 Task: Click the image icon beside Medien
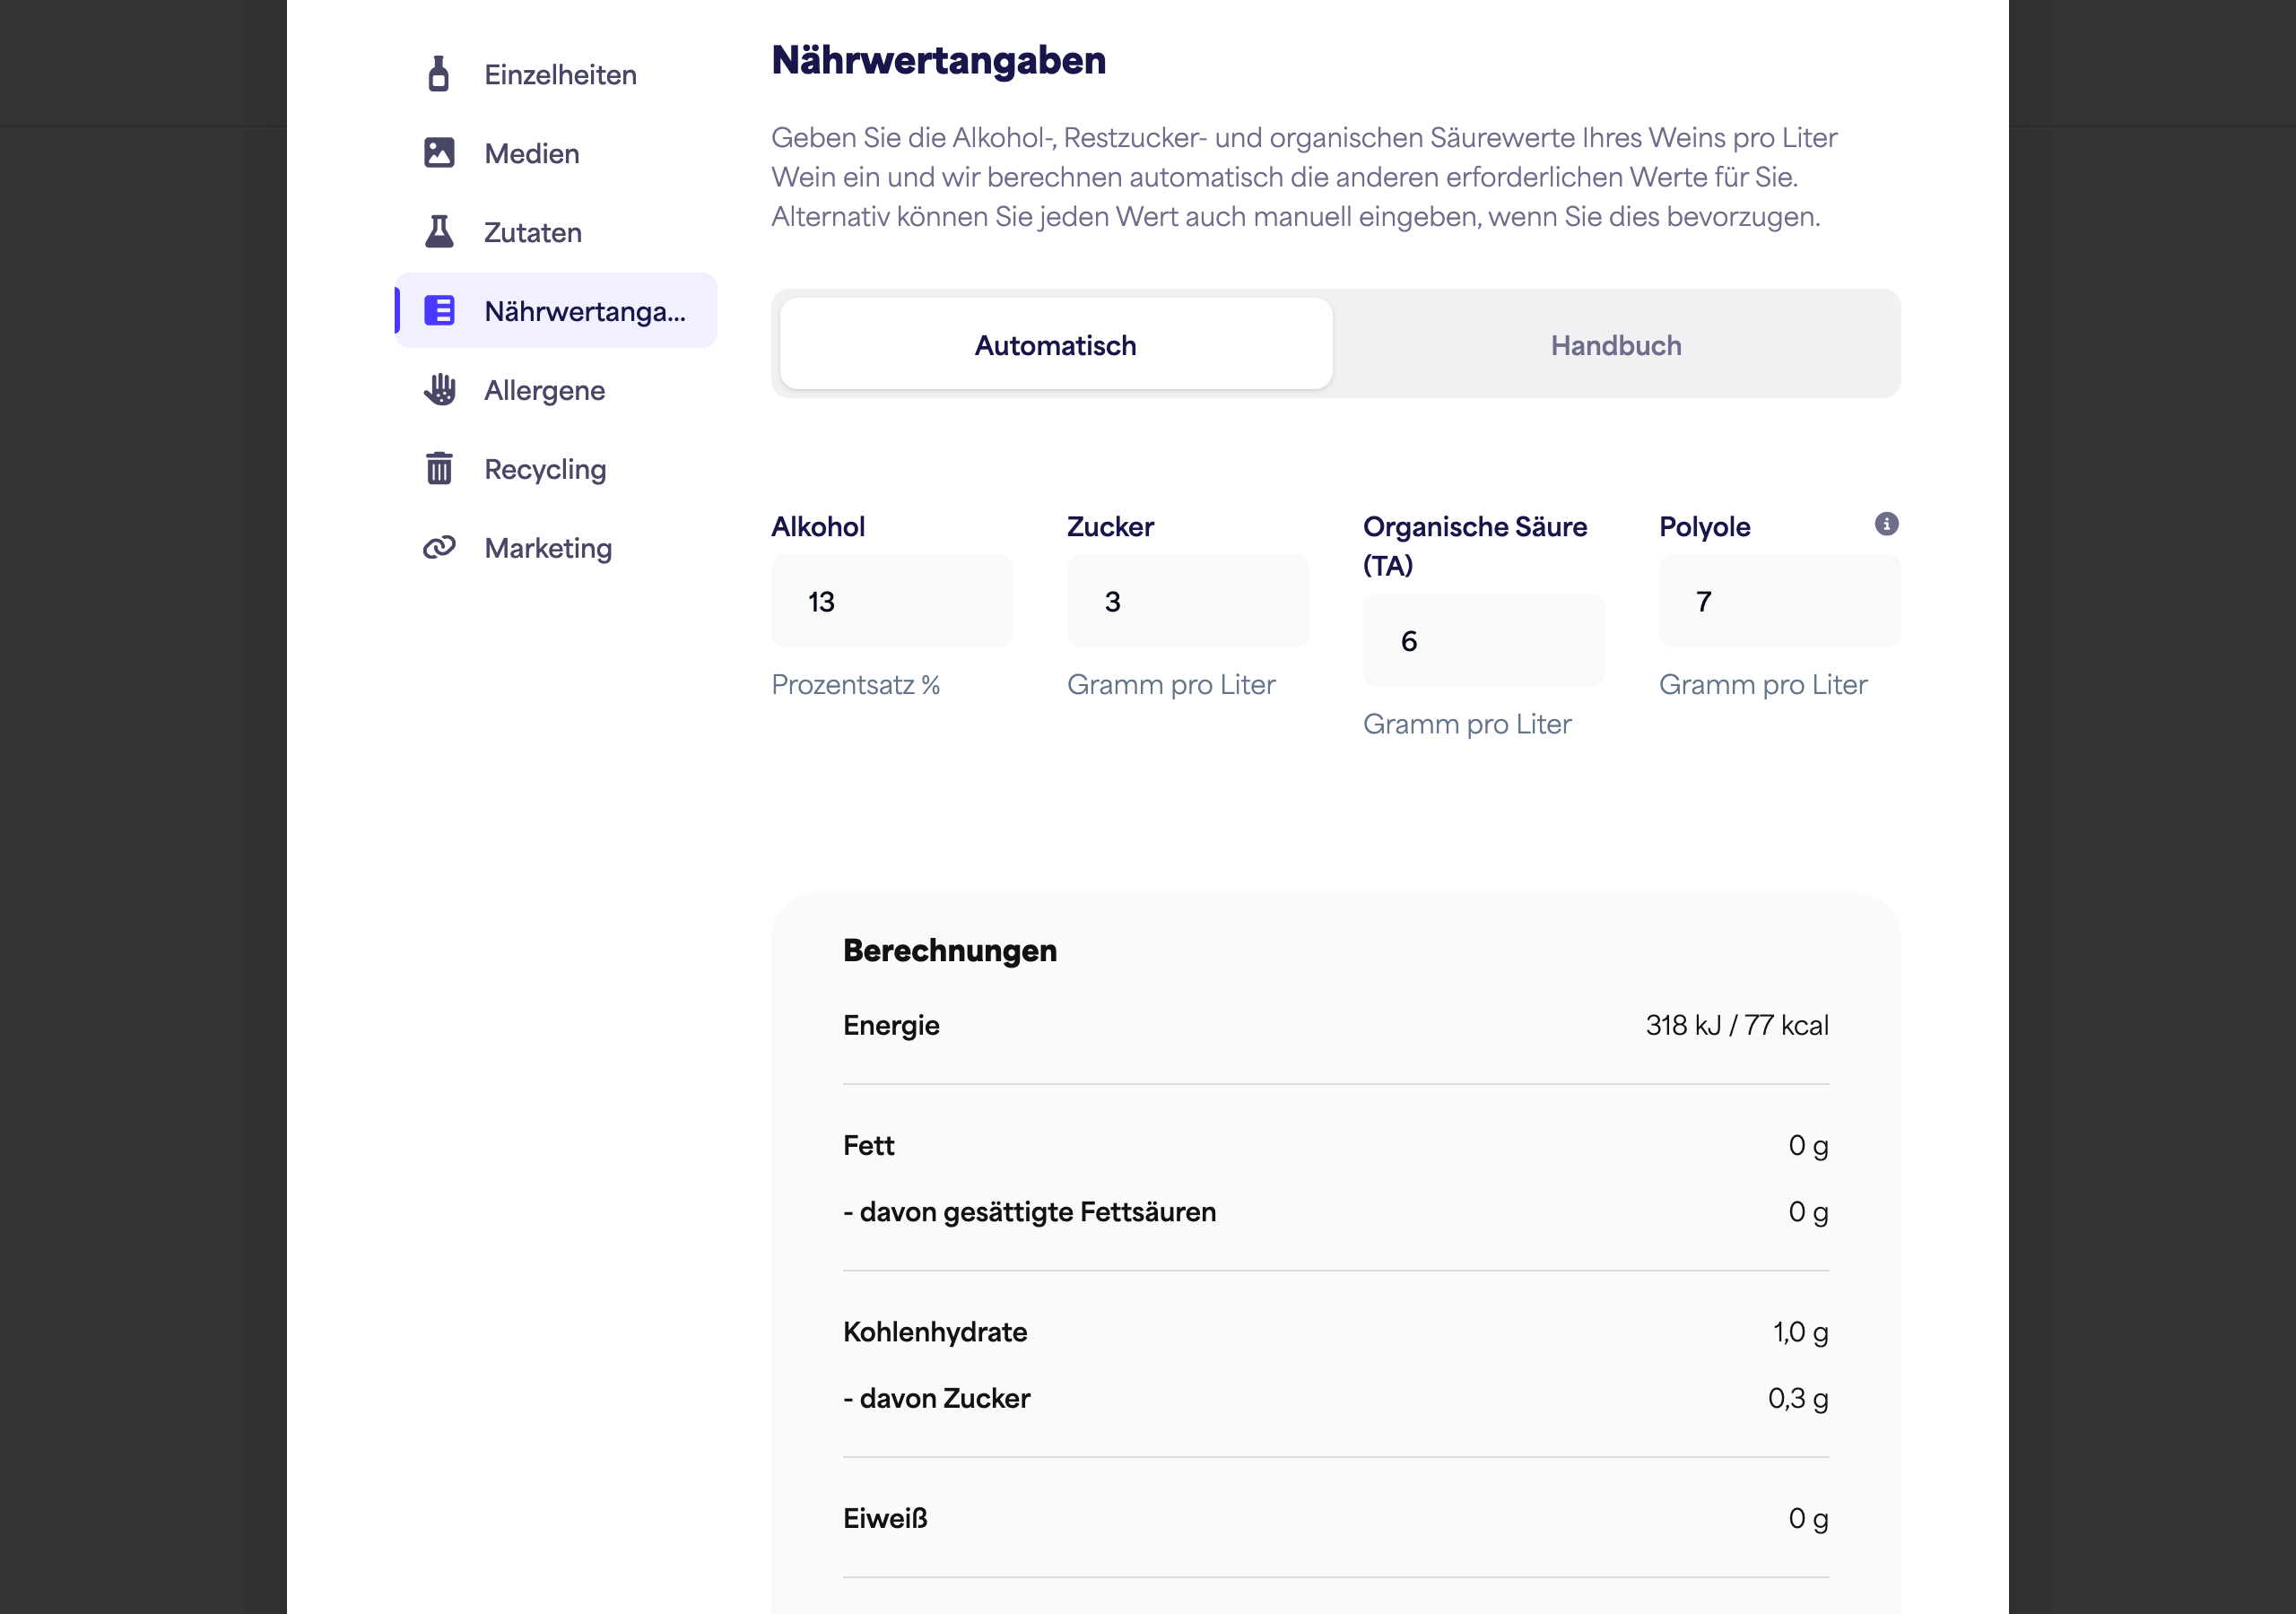click(439, 153)
